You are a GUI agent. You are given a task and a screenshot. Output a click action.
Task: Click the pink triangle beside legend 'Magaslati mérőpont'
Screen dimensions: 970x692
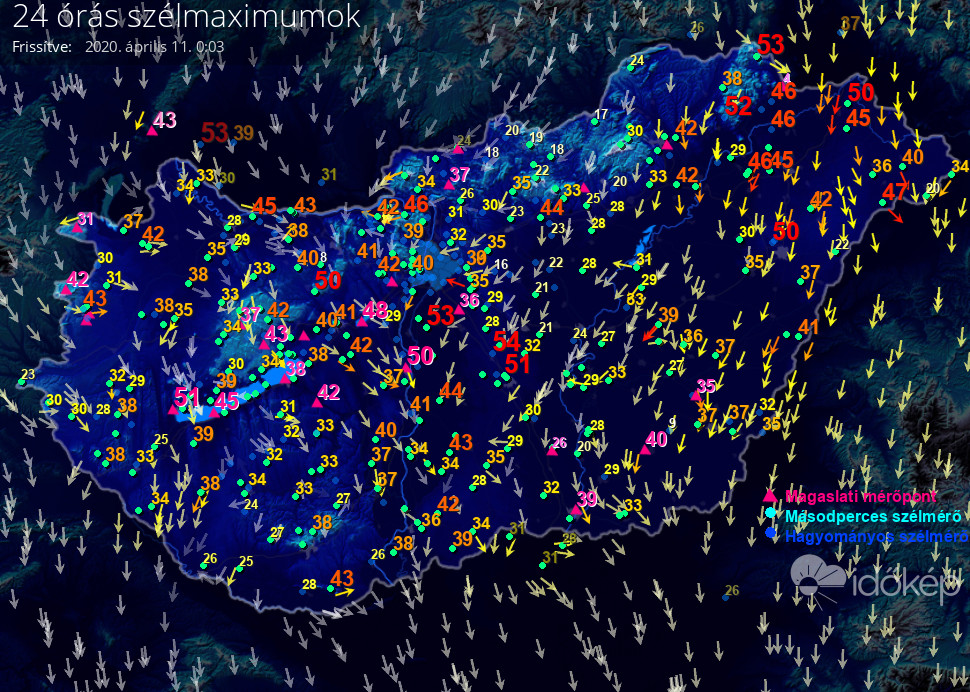770,495
